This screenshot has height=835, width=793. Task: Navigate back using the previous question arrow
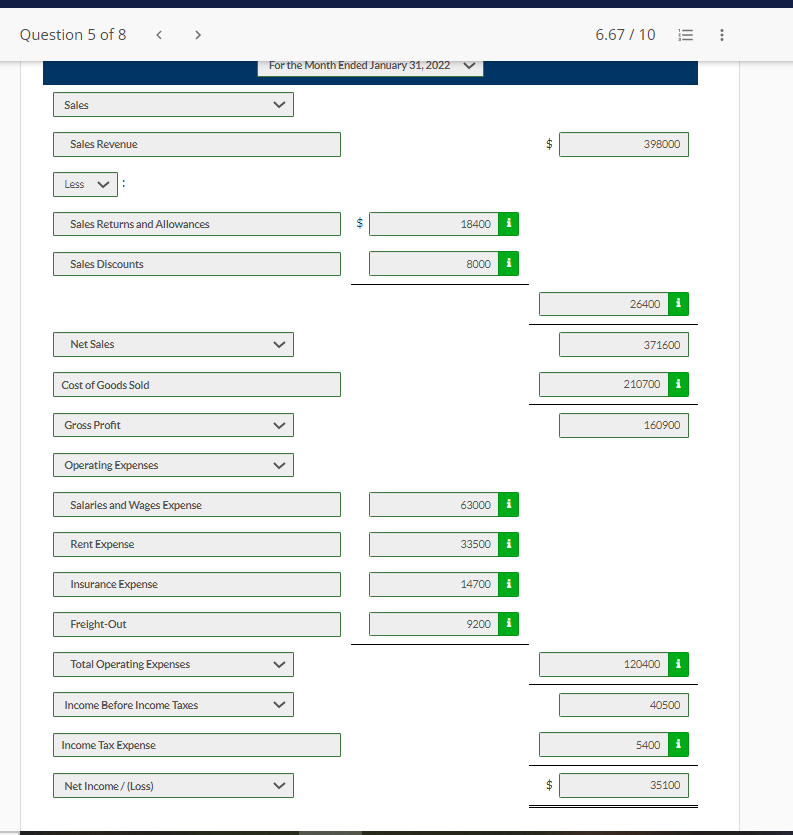pos(159,34)
